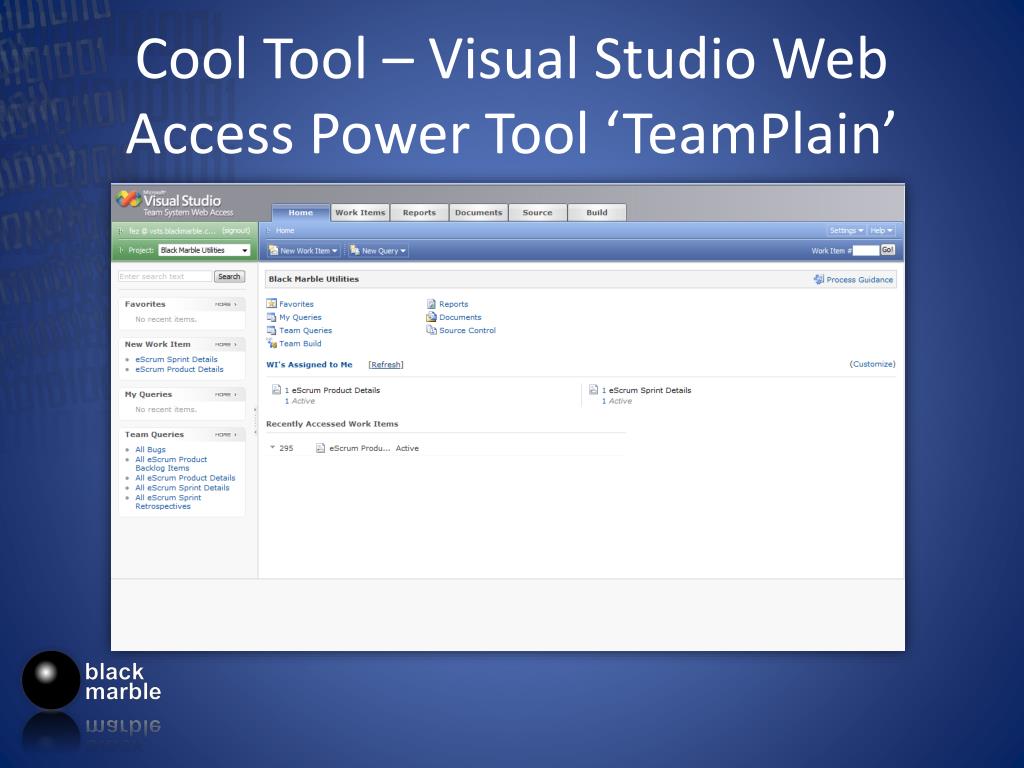Click the Reports document icon

coord(431,304)
